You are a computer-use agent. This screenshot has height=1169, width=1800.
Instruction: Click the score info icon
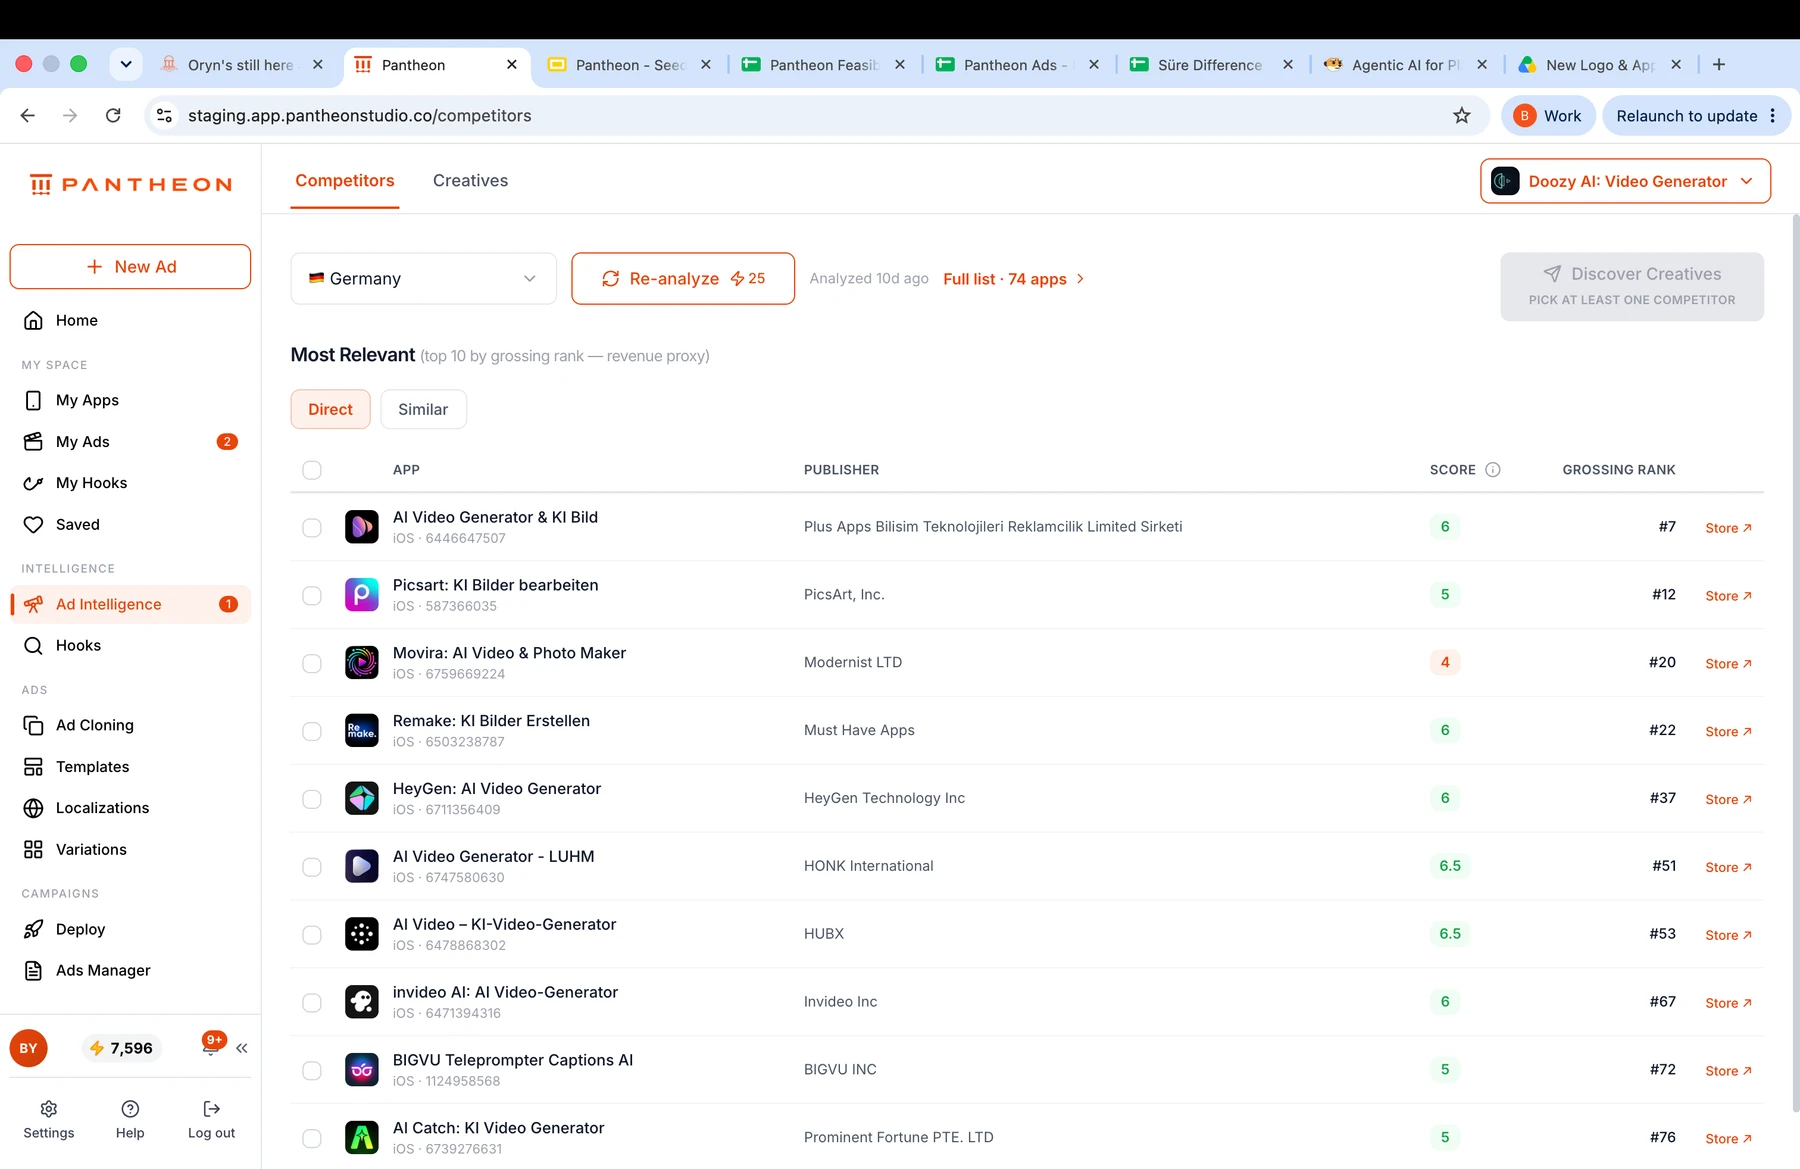coord(1493,469)
